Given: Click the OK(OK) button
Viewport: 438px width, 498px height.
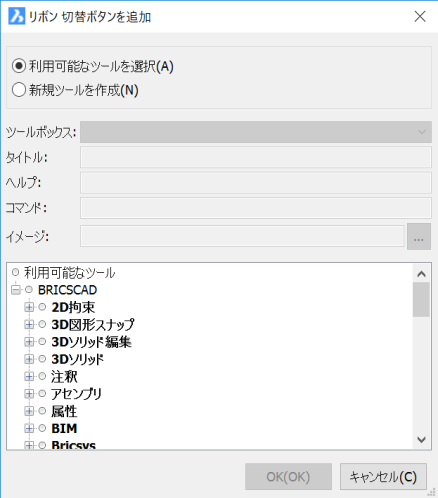Looking at the screenshot, I should tap(288, 477).
